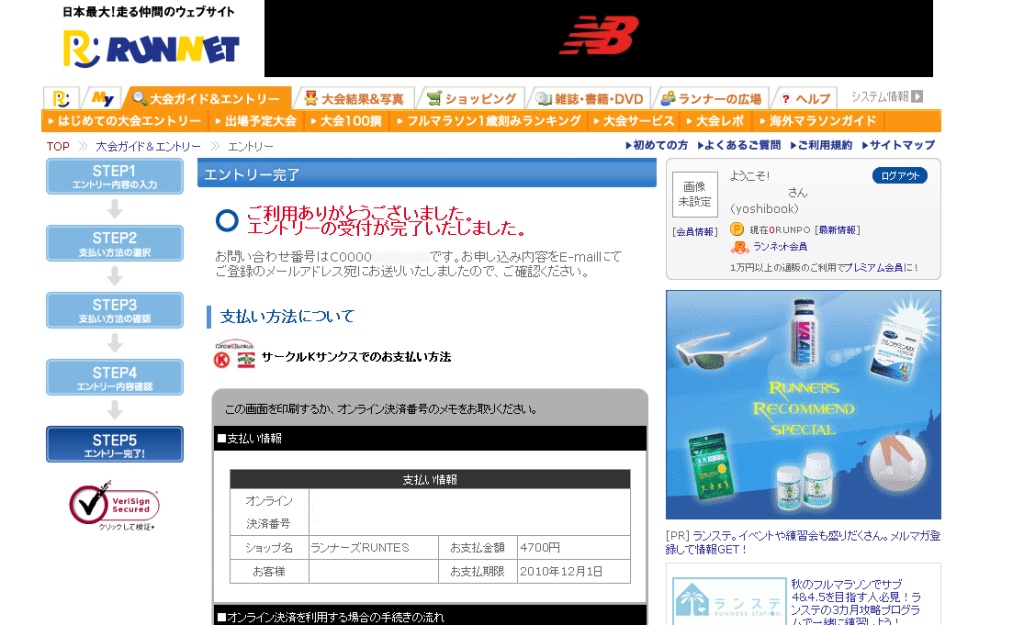This screenshot has height=625, width=1024.
Task: Click the お支払期限 label cell
Action: coord(477,571)
